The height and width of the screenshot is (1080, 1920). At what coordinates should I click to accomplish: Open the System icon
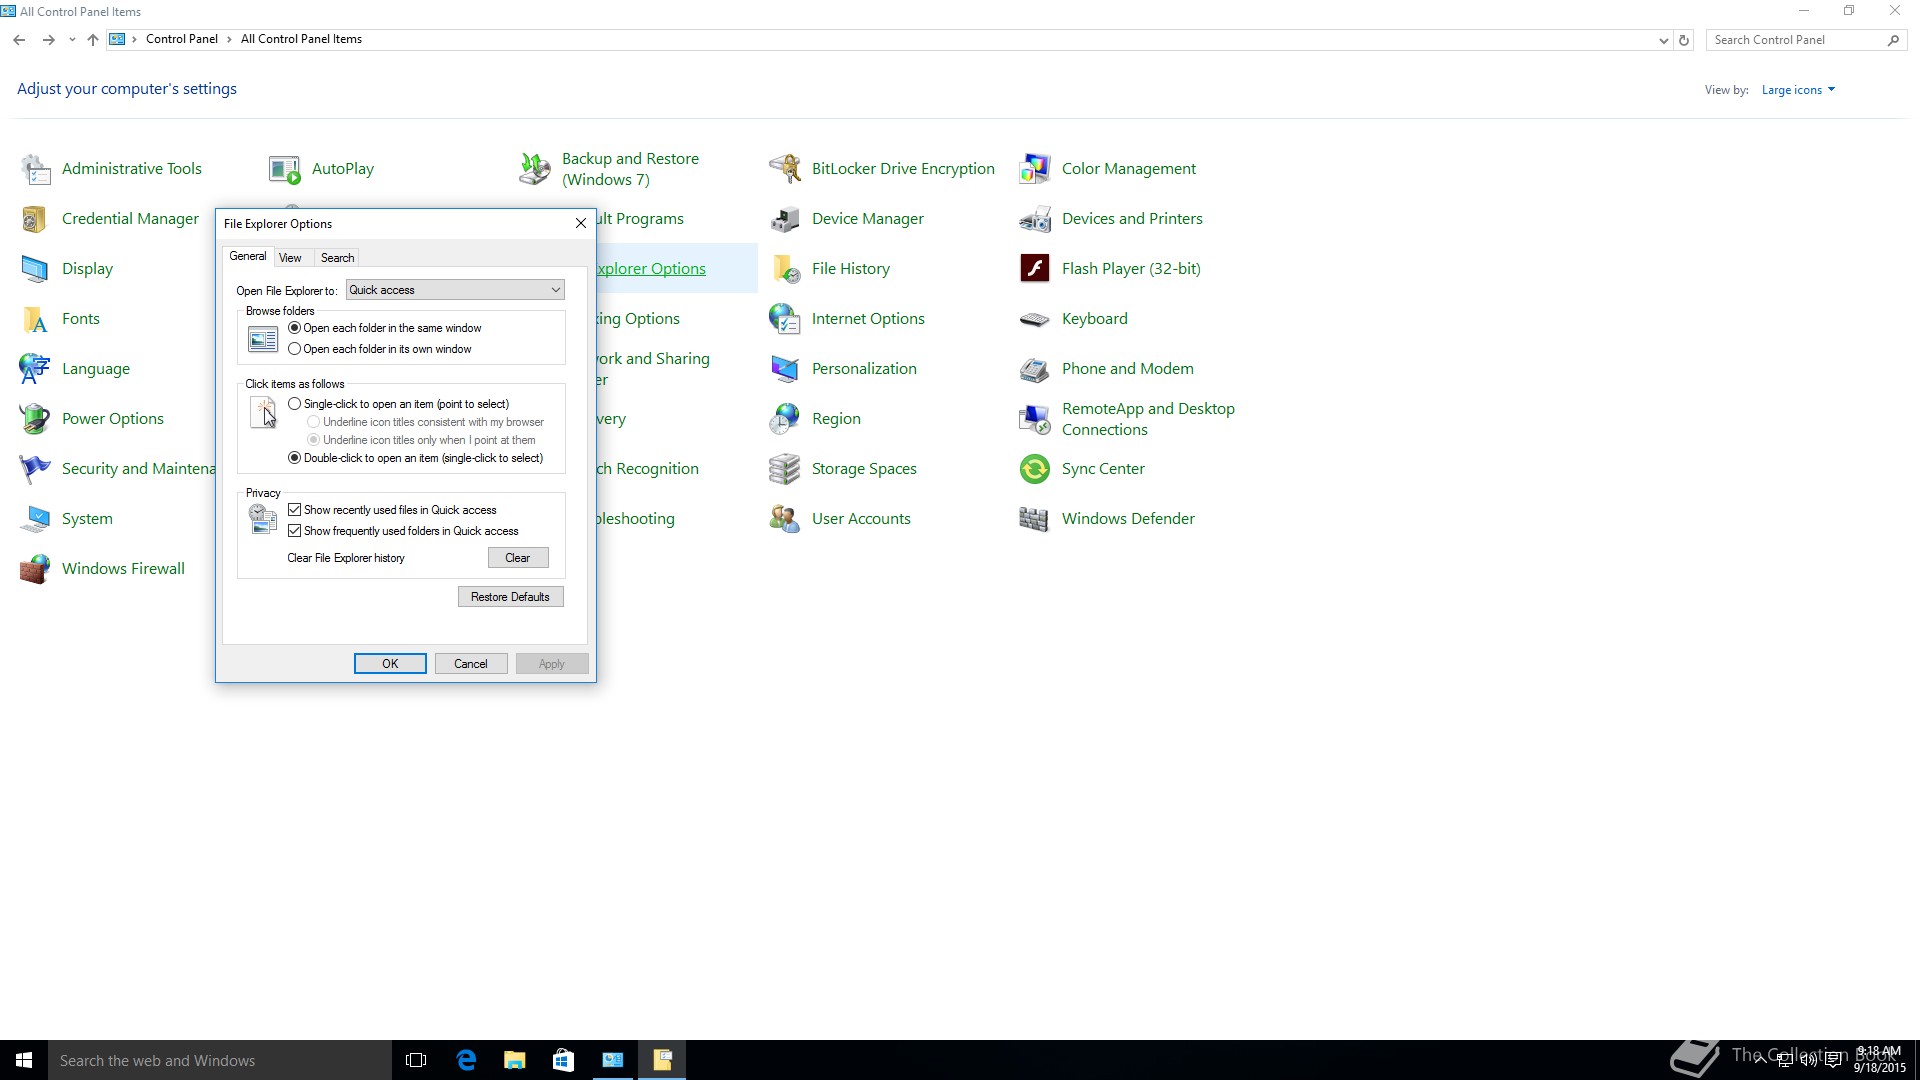(36, 519)
